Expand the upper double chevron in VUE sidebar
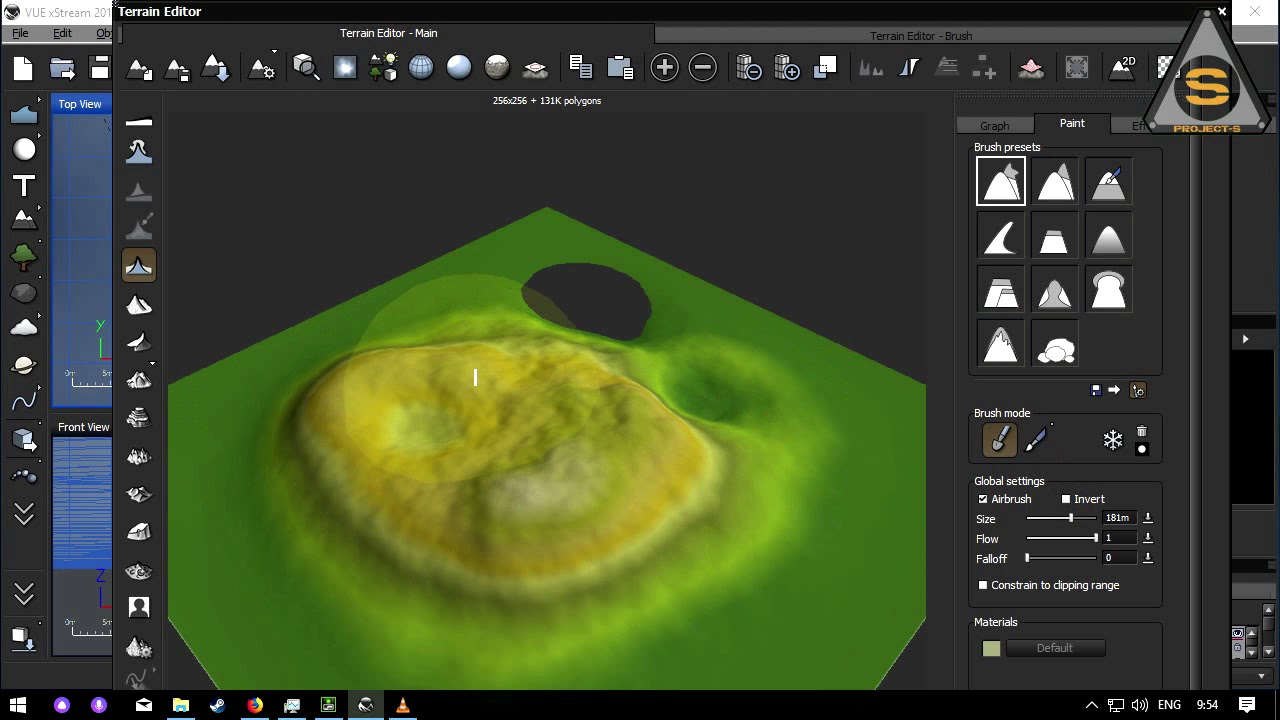Viewport: 1280px width, 720px height. [24, 514]
